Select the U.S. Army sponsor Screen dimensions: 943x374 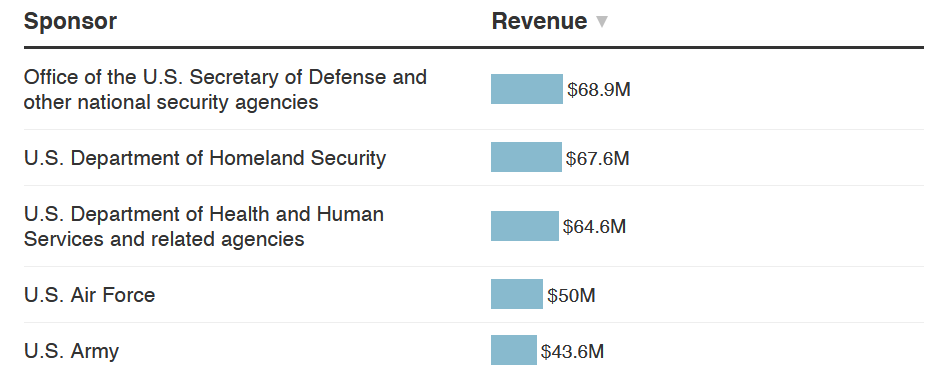click(72, 351)
